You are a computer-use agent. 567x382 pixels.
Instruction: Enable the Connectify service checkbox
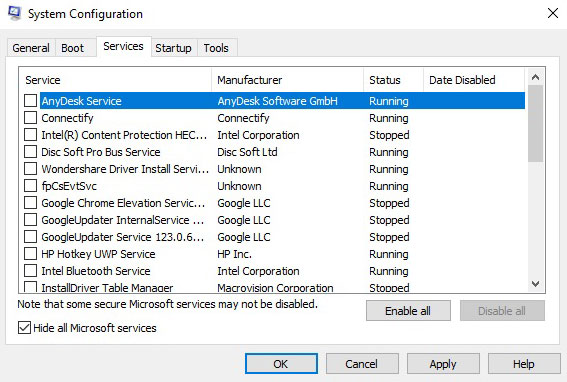pyautogui.click(x=30, y=118)
